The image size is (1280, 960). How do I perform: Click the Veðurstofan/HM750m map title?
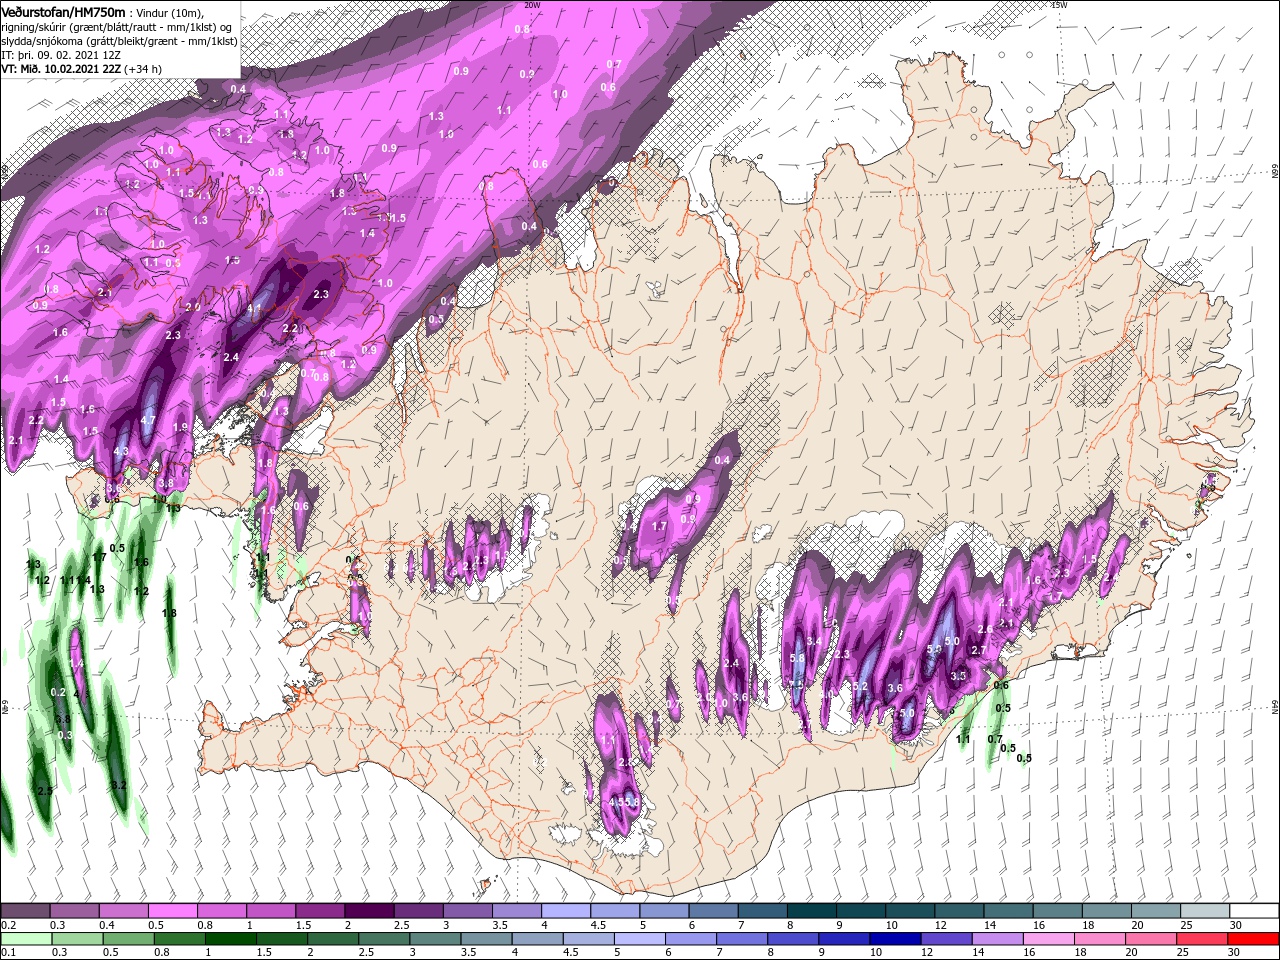63,11
